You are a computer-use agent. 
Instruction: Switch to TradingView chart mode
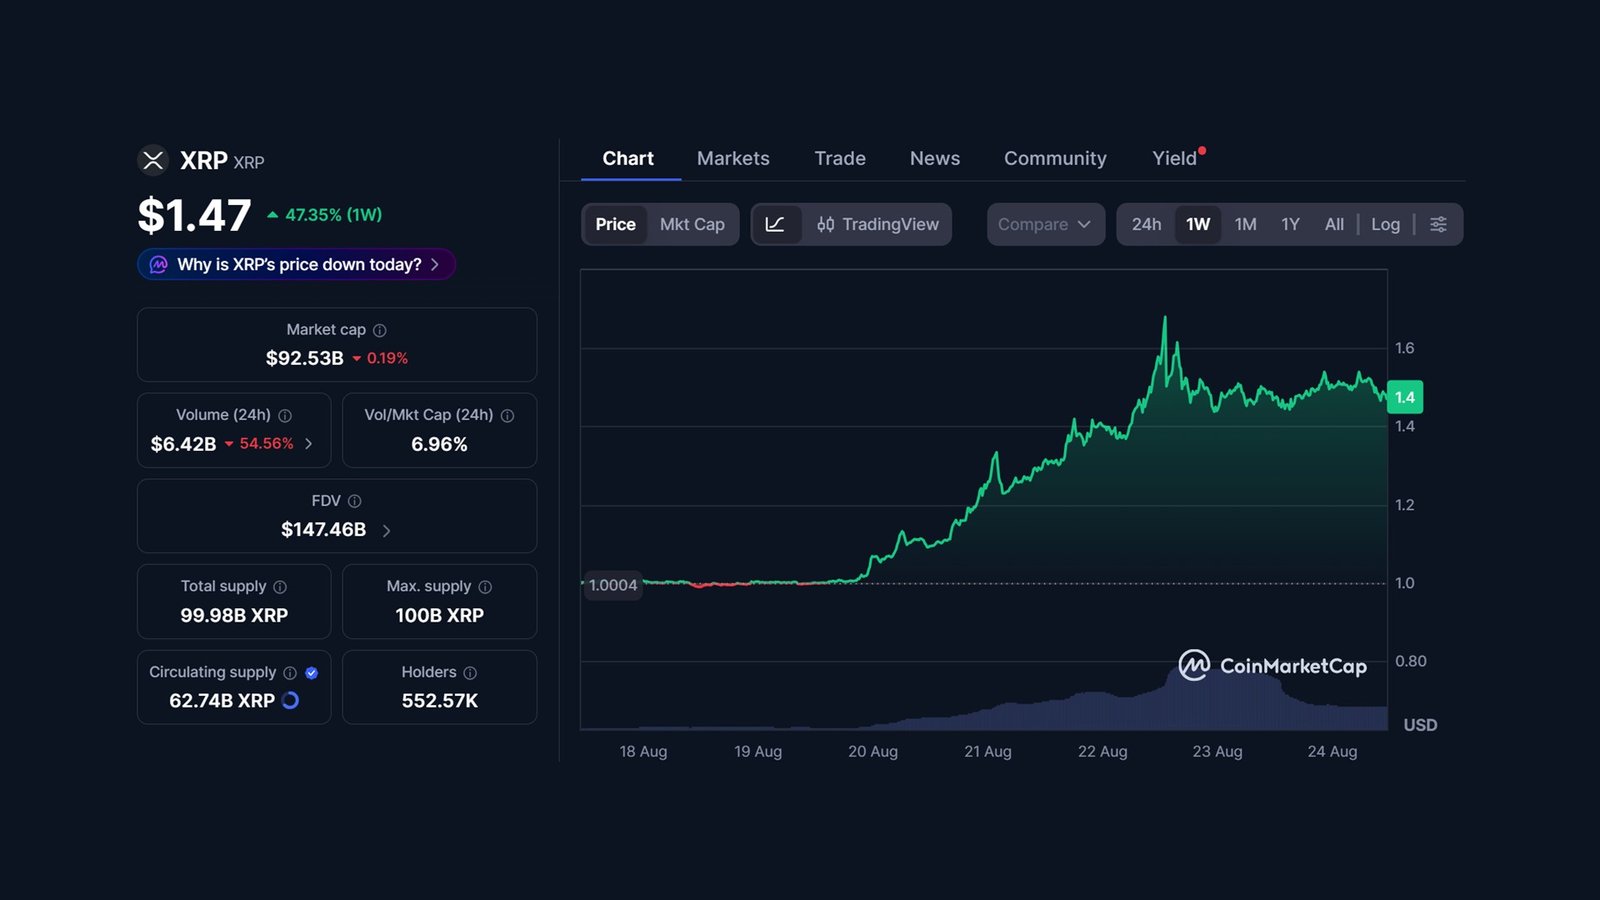pos(877,224)
